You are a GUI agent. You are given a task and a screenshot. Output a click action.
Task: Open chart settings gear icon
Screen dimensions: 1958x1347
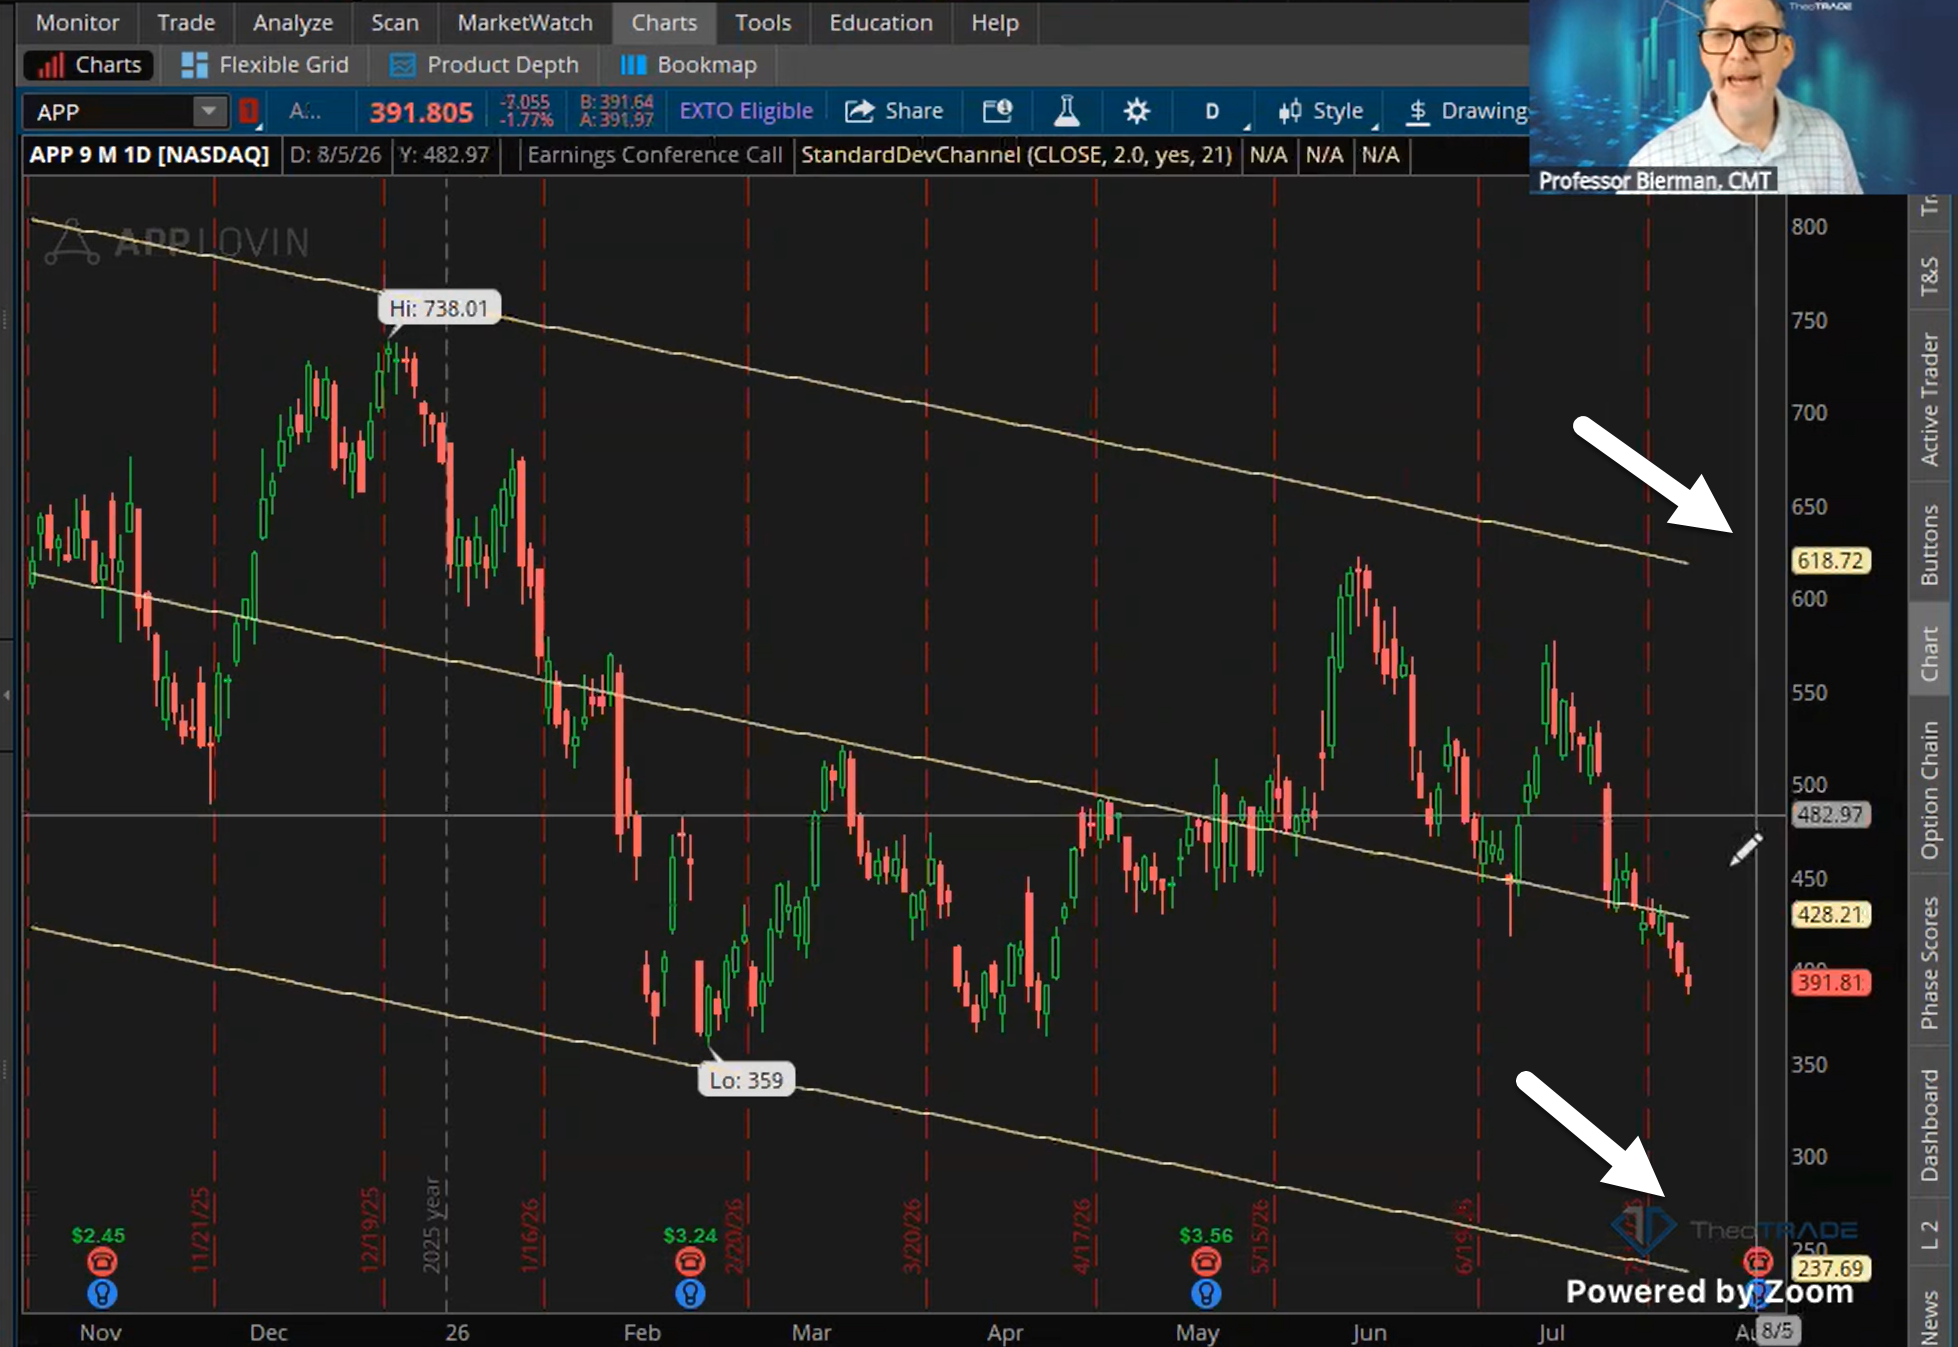[1136, 111]
